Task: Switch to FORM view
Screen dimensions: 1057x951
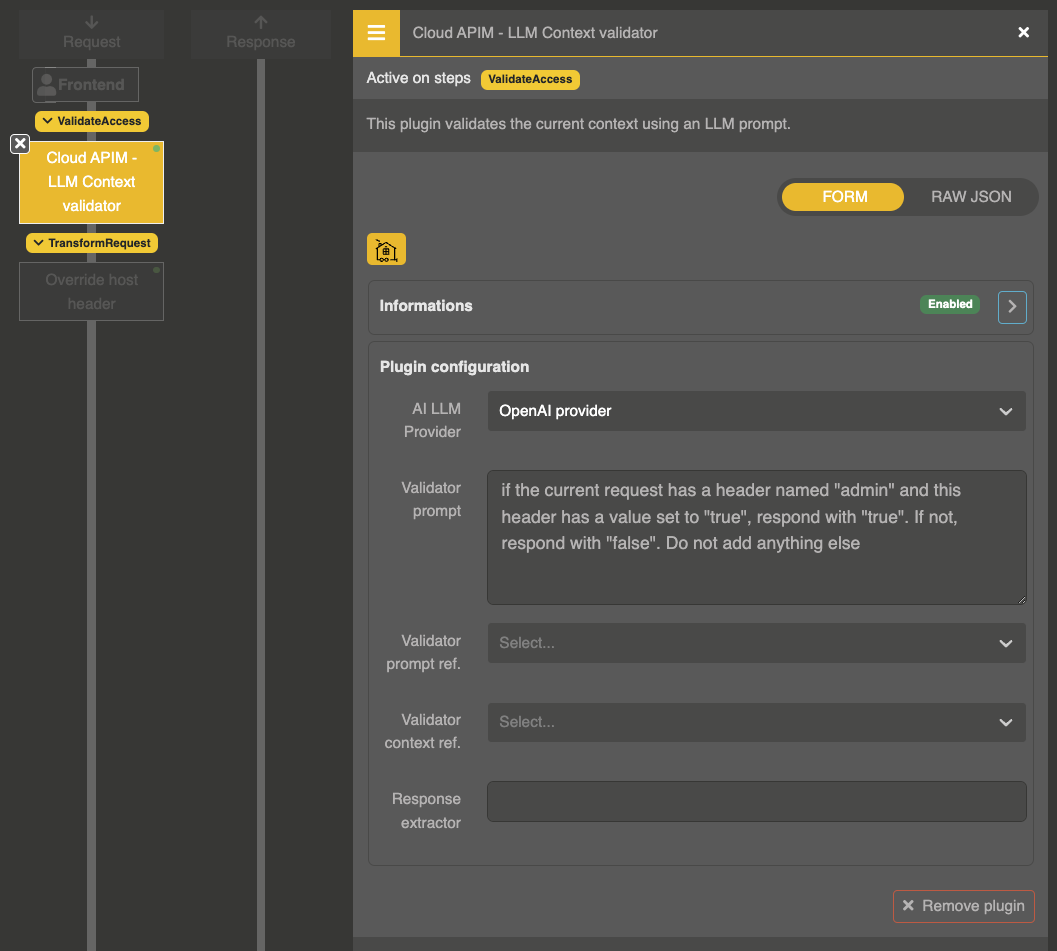Action: click(843, 197)
